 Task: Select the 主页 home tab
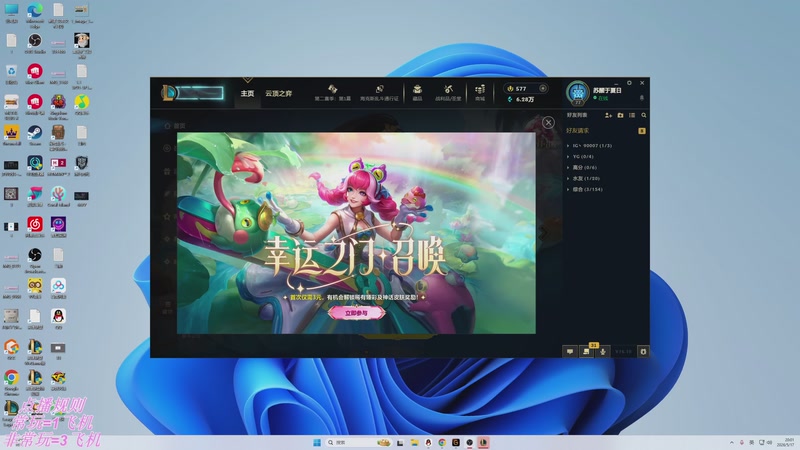pyautogui.click(x=247, y=93)
